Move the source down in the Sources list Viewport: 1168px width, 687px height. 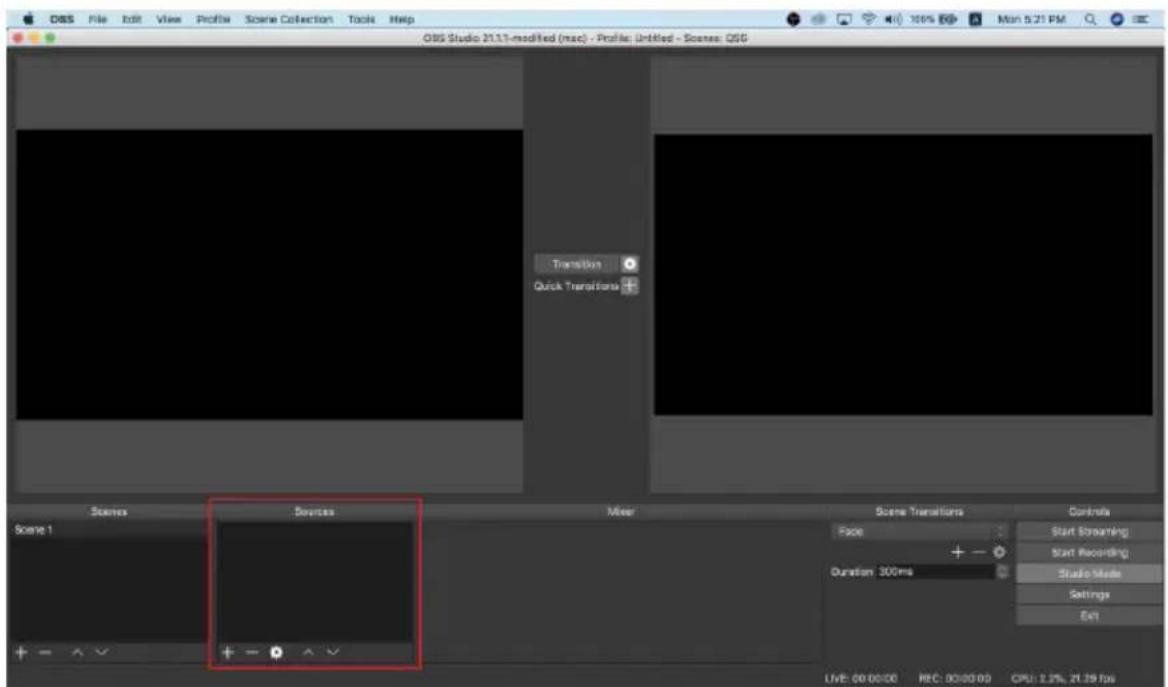click(333, 653)
